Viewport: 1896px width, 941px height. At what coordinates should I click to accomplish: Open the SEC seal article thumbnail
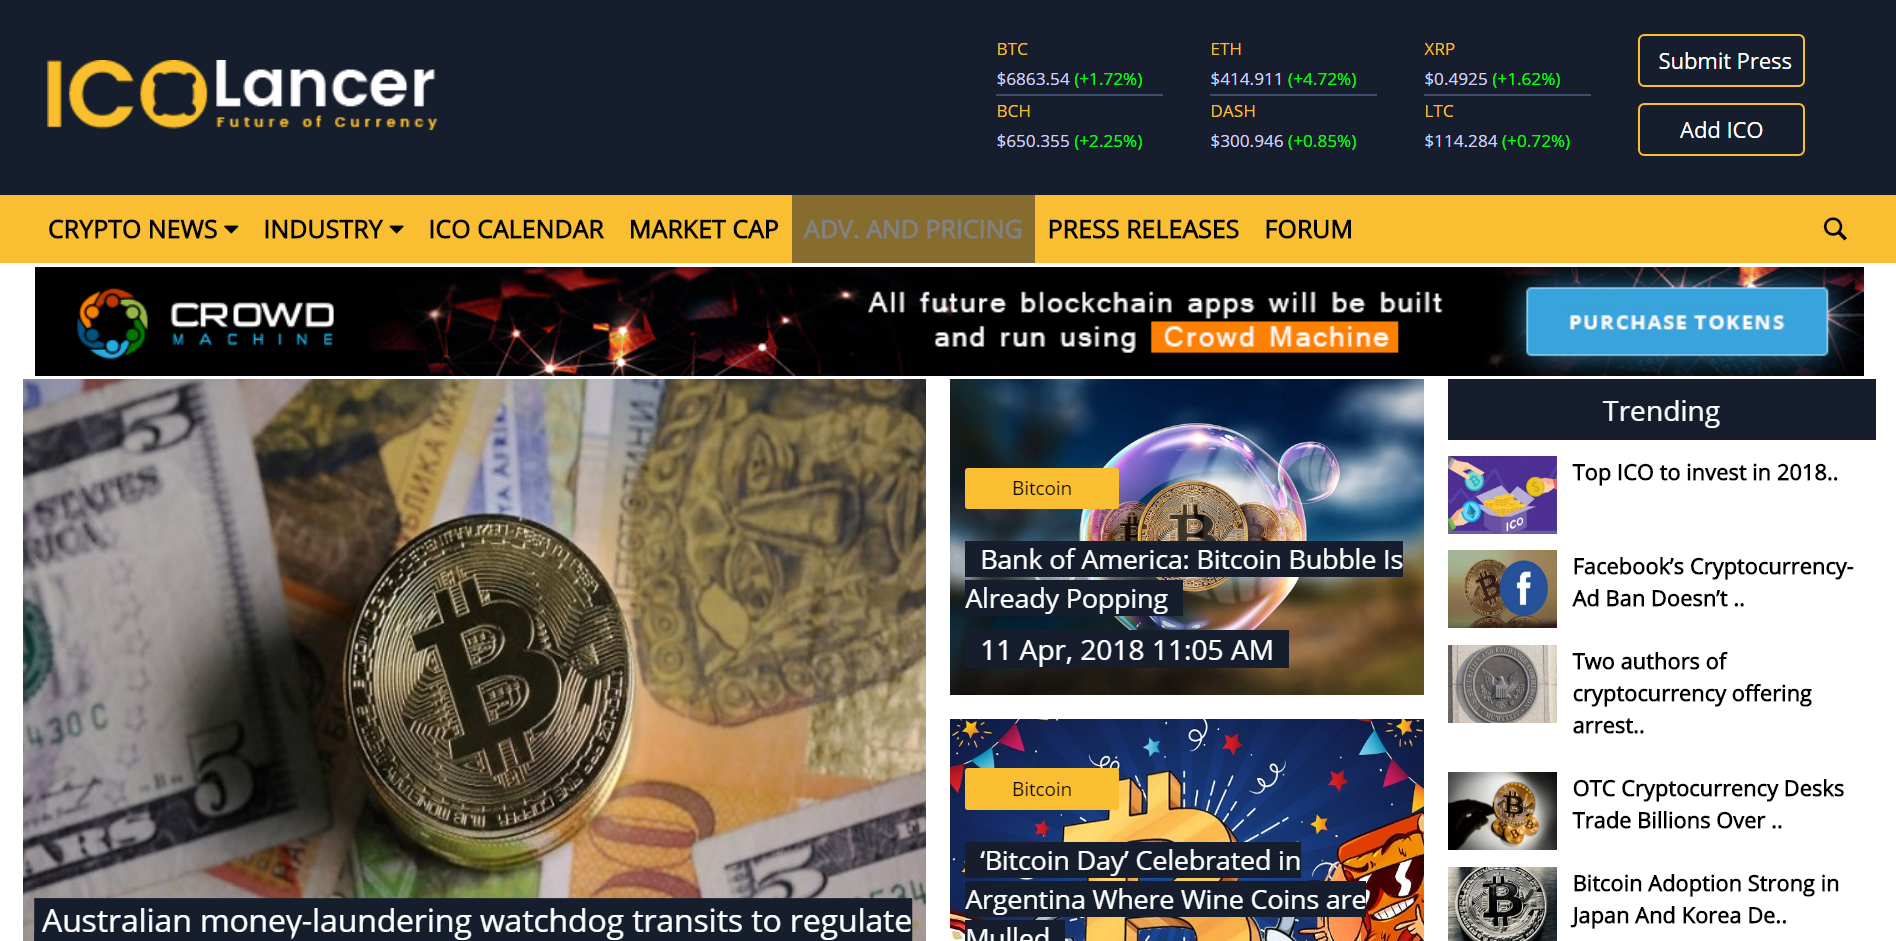coord(1502,684)
